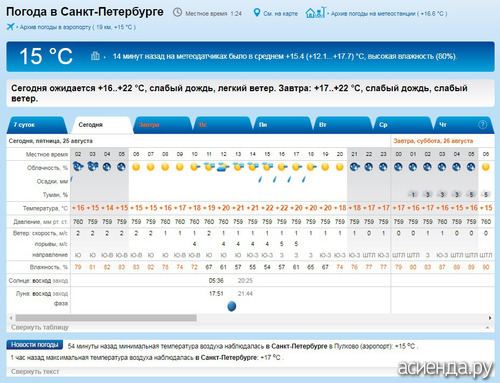The width and height of the screenshot is (500, 383).
Task: Click the rain icon for today's hour 15
Action: 267,167
